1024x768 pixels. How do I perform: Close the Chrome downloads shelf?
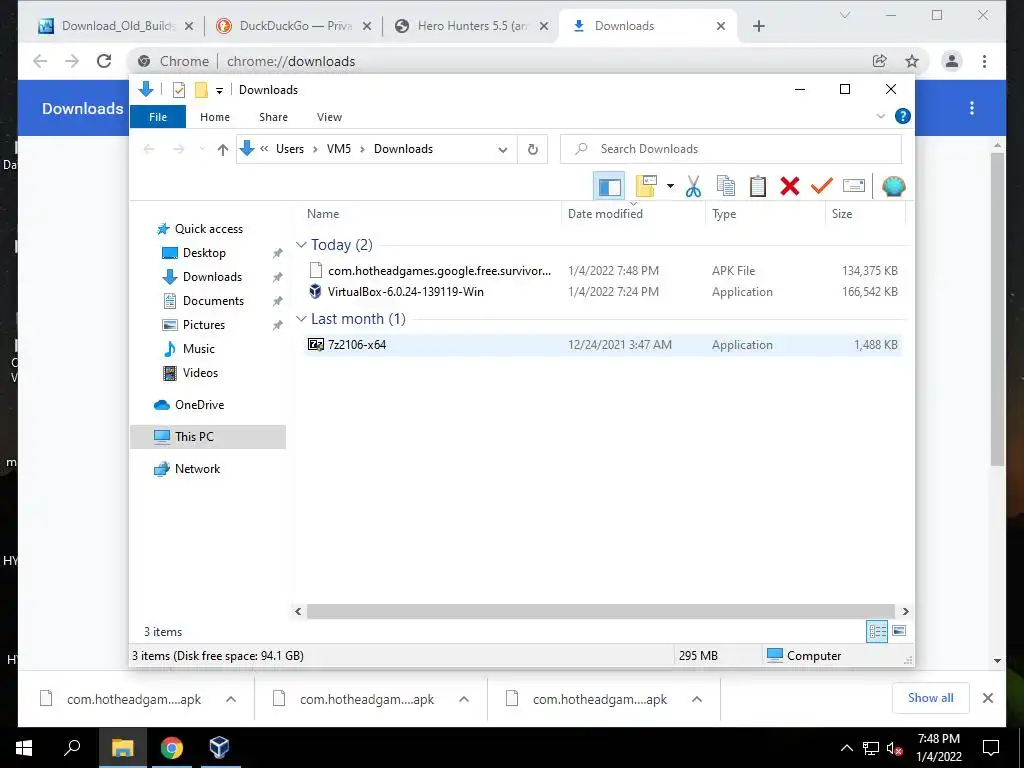click(987, 698)
